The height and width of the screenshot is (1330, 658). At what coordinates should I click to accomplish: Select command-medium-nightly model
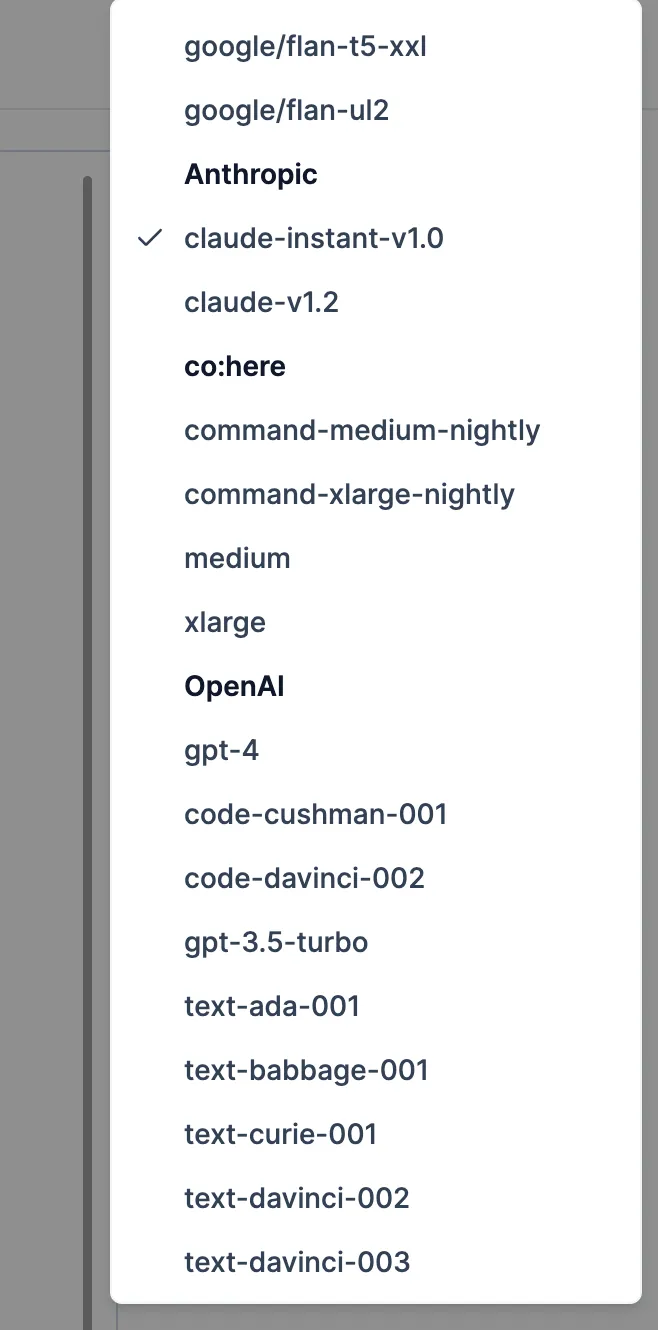362,430
